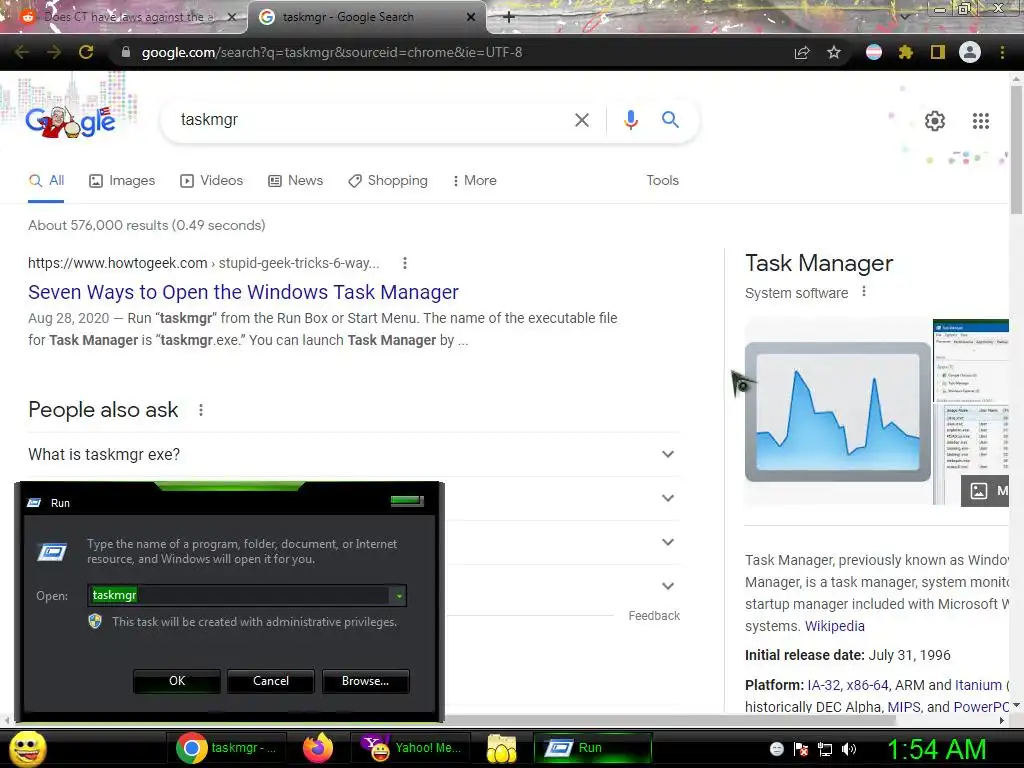Expand the third People also ask question
The image size is (1024, 768).
667,542
